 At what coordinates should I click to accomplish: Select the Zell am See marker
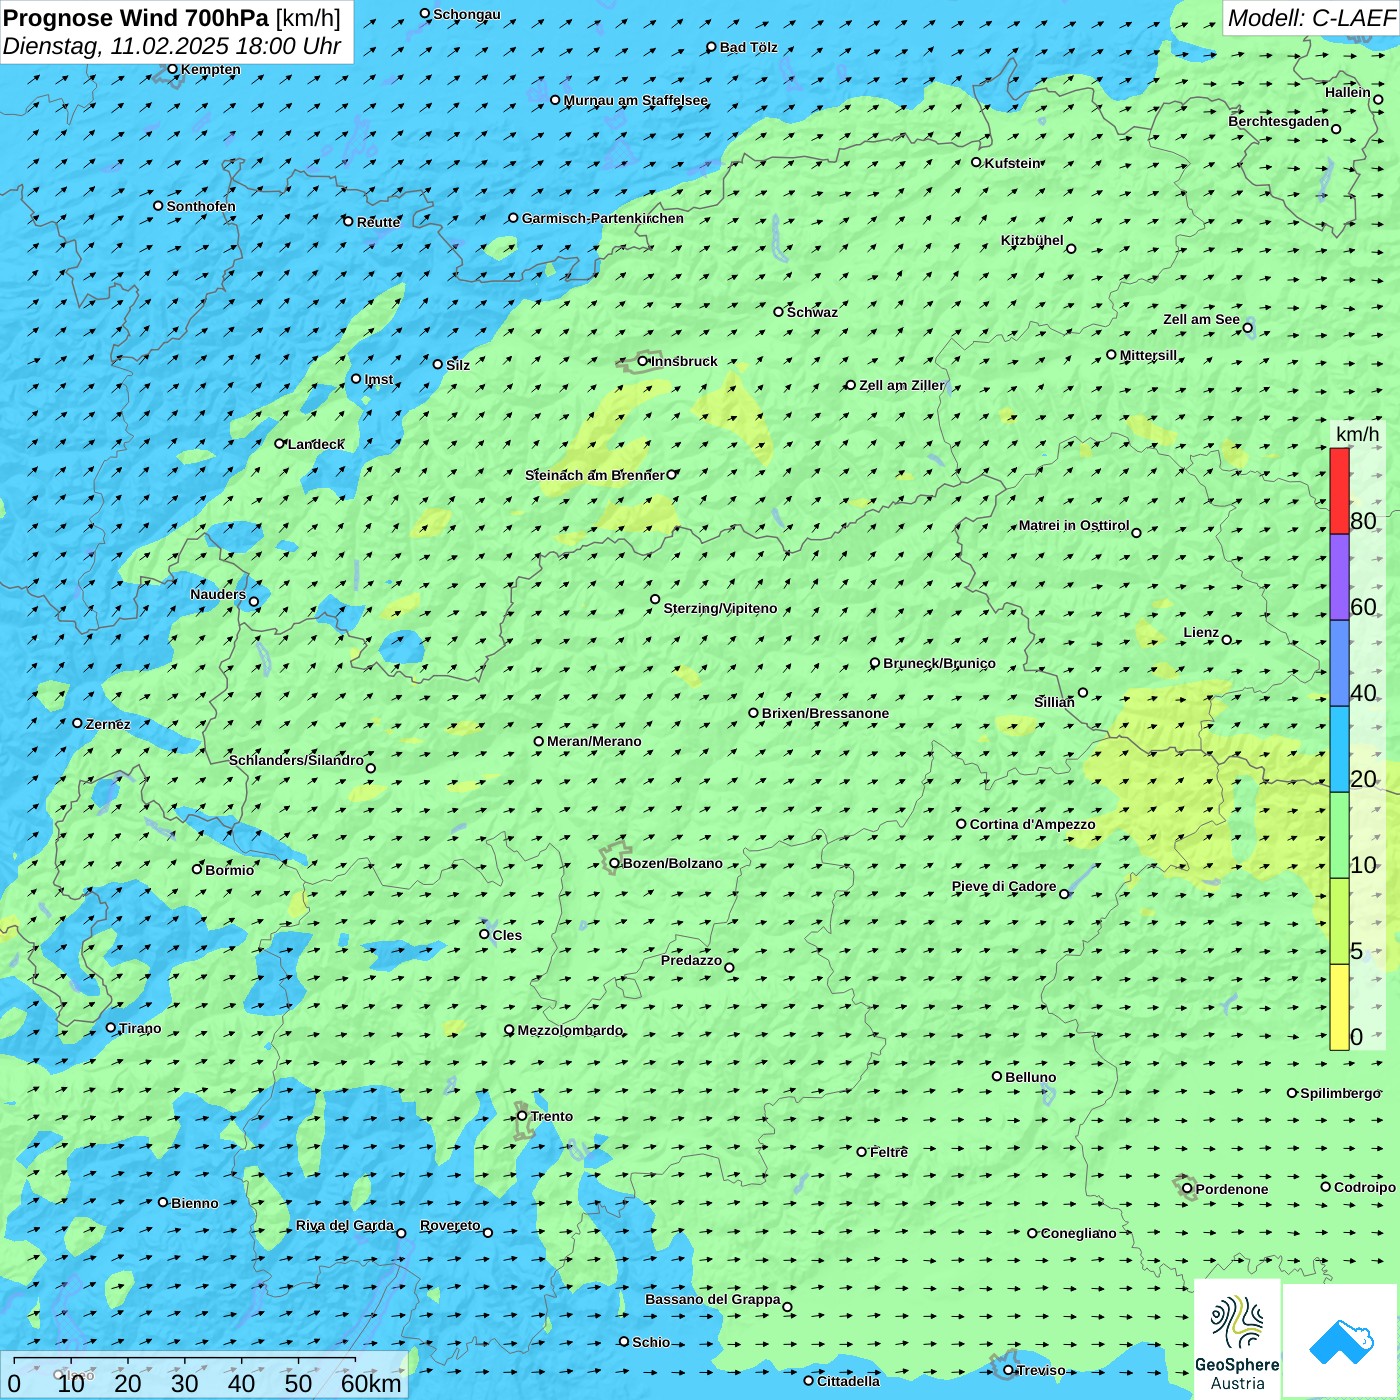point(1247,328)
